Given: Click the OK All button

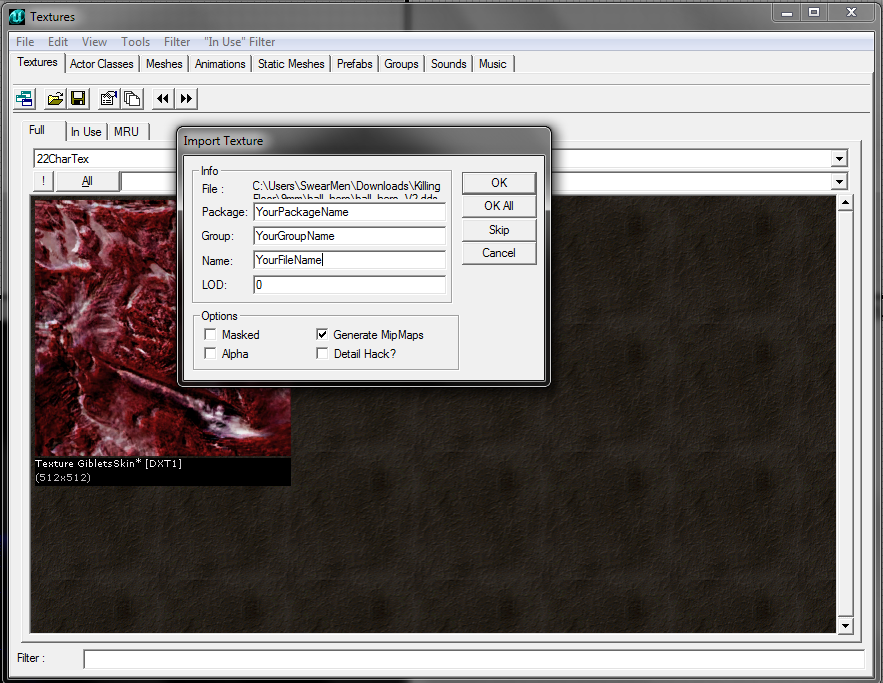Looking at the screenshot, I should [499, 206].
